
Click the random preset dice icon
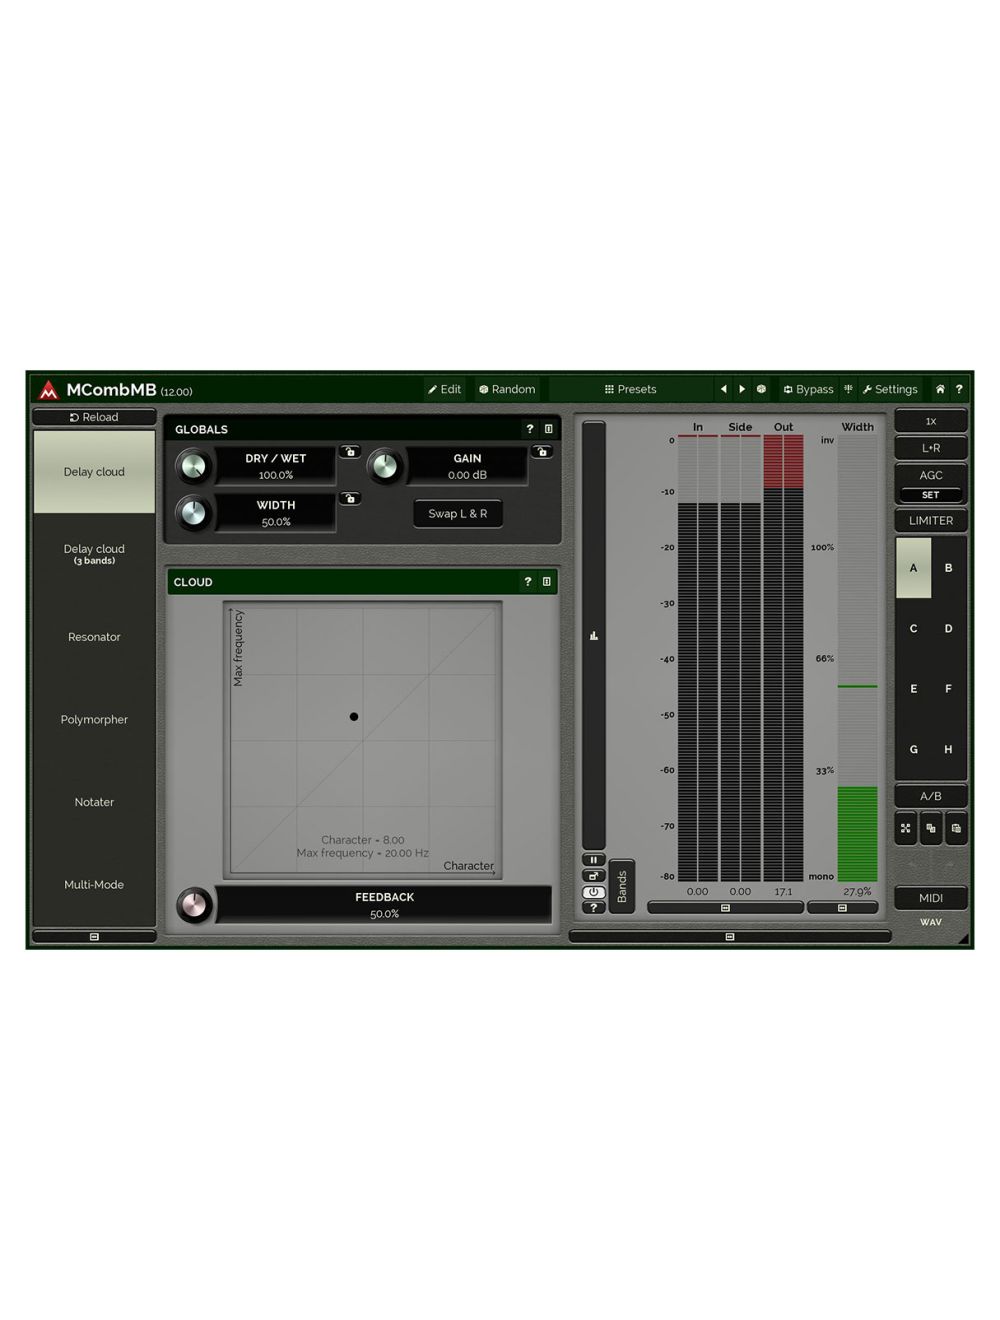(x=761, y=389)
